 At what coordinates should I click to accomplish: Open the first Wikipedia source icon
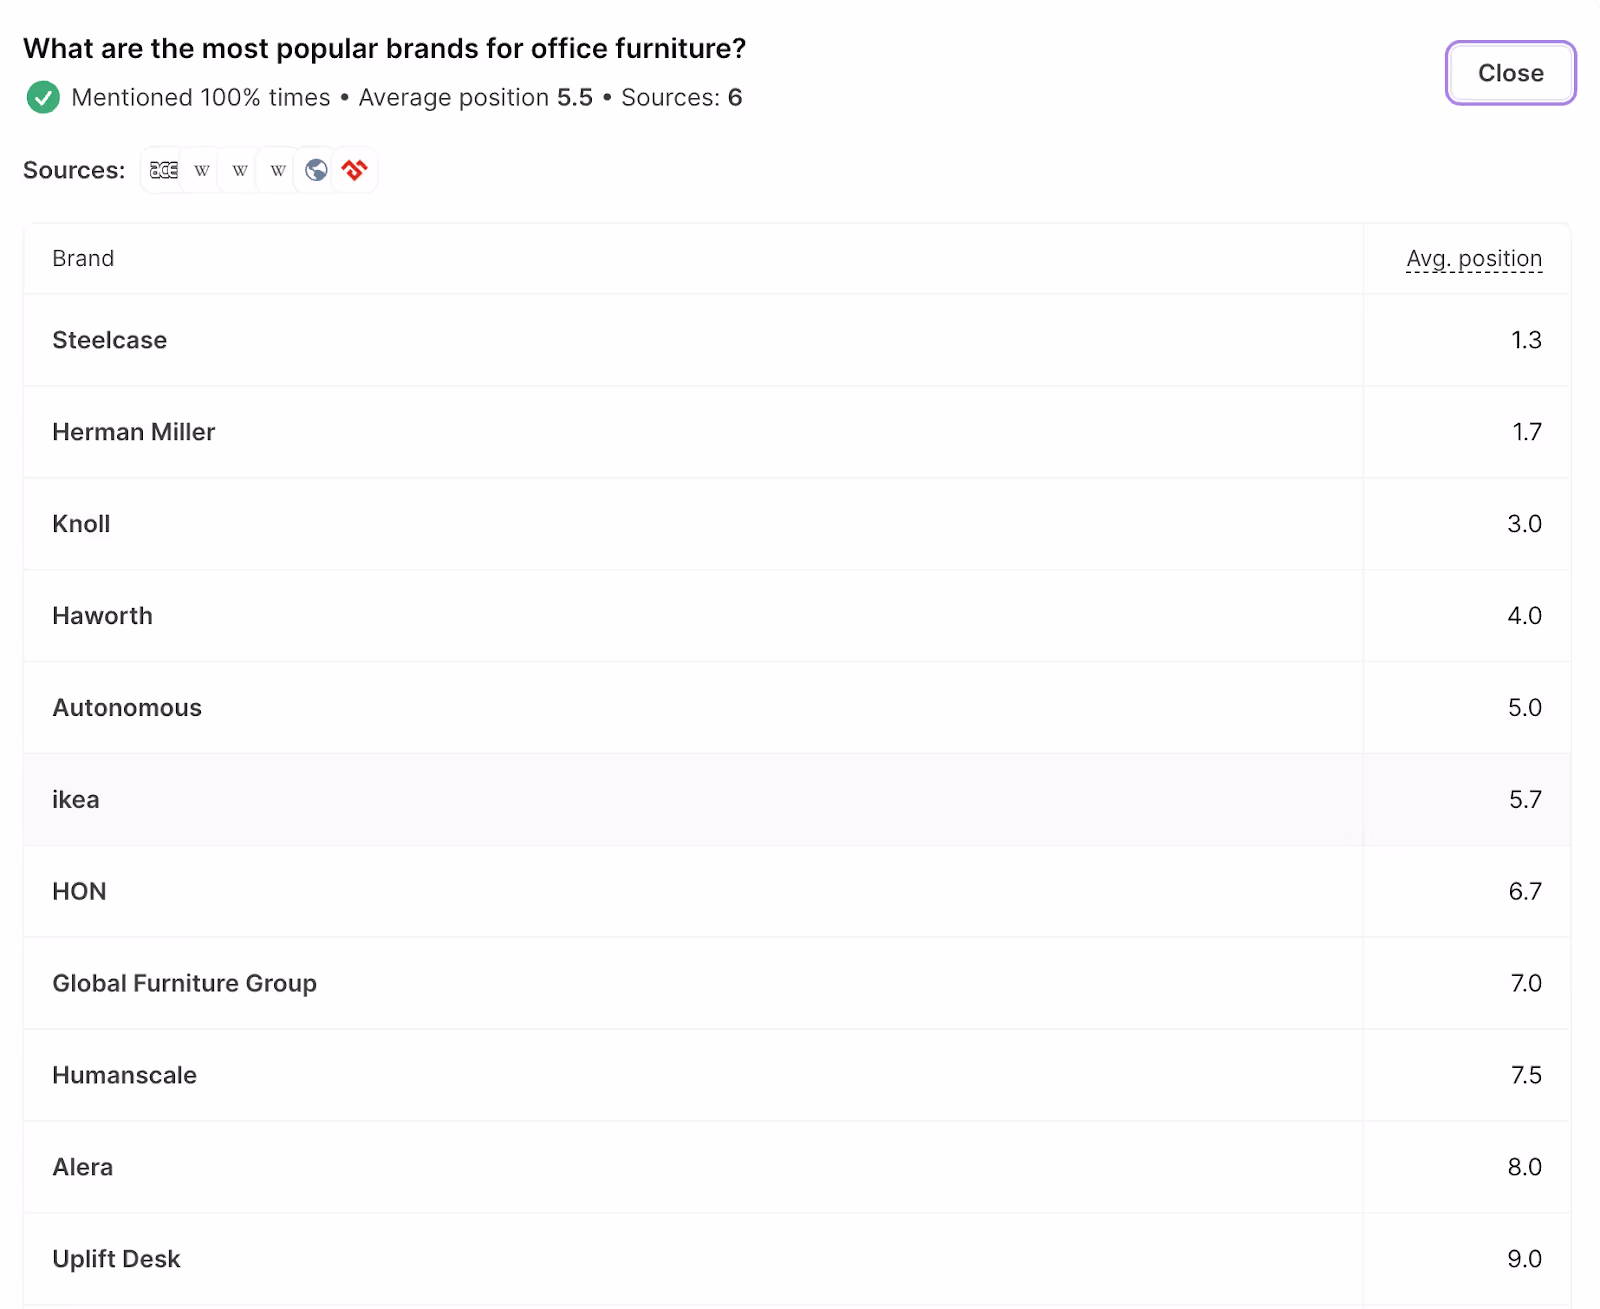click(202, 170)
